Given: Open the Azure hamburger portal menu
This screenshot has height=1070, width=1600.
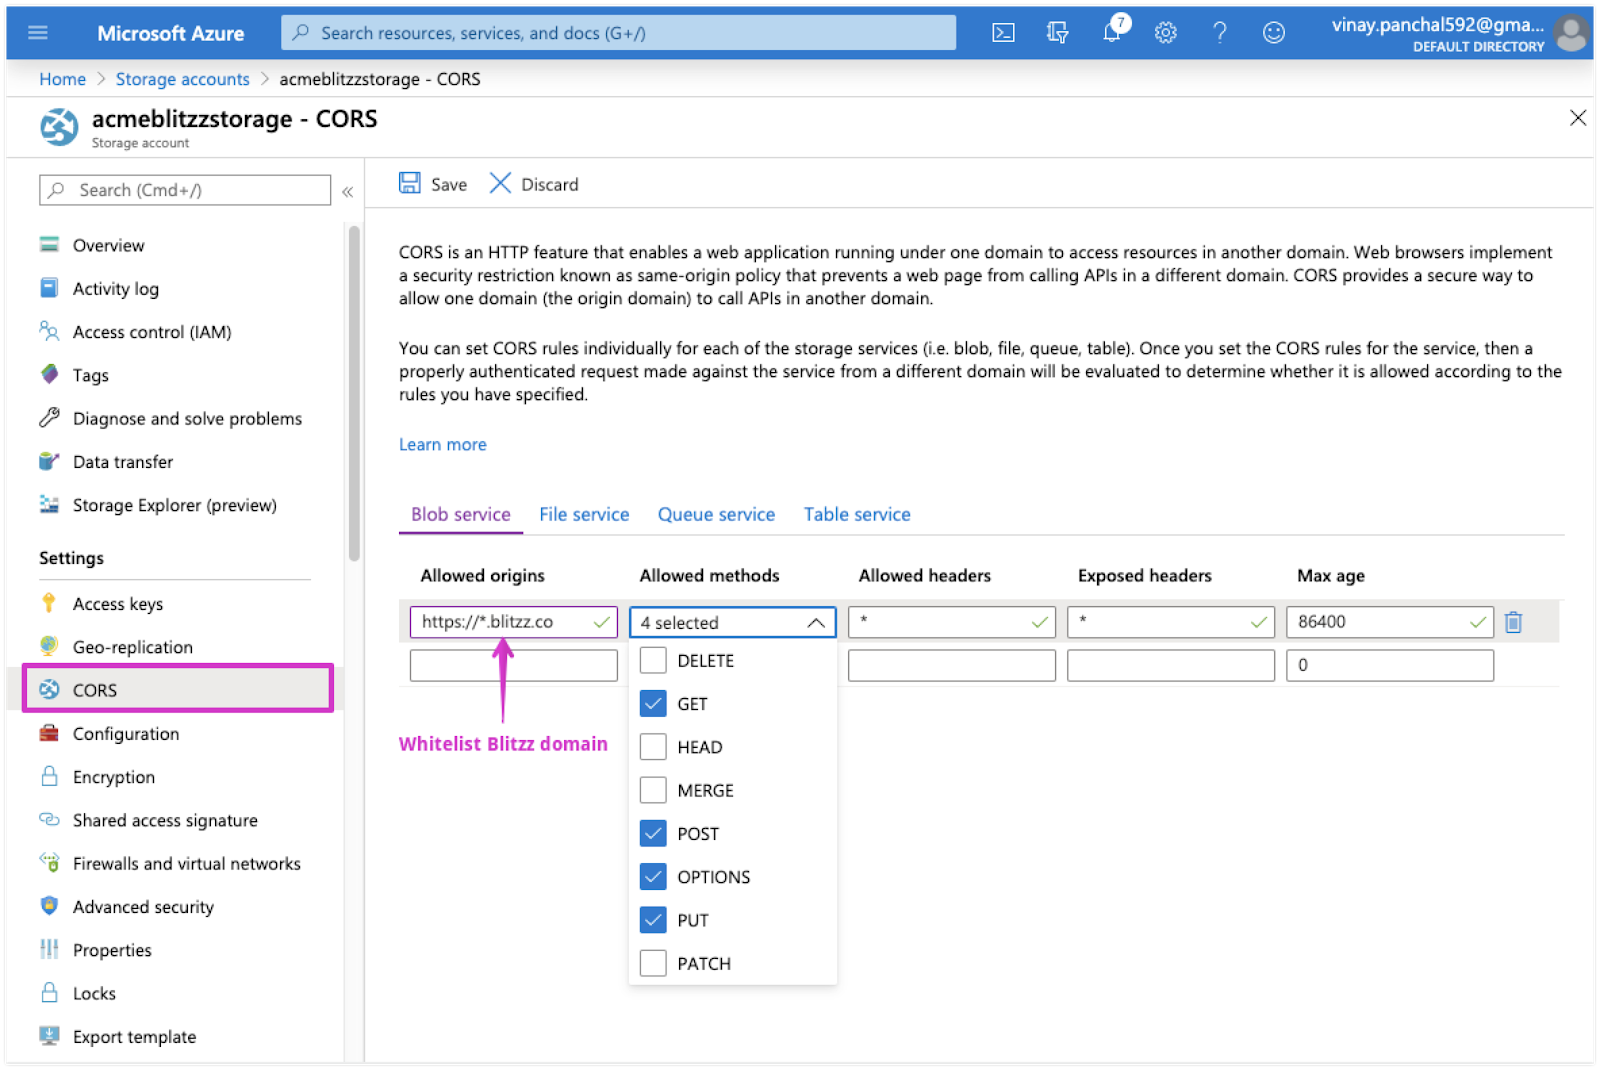Looking at the screenshot, I should click(38, 33).
